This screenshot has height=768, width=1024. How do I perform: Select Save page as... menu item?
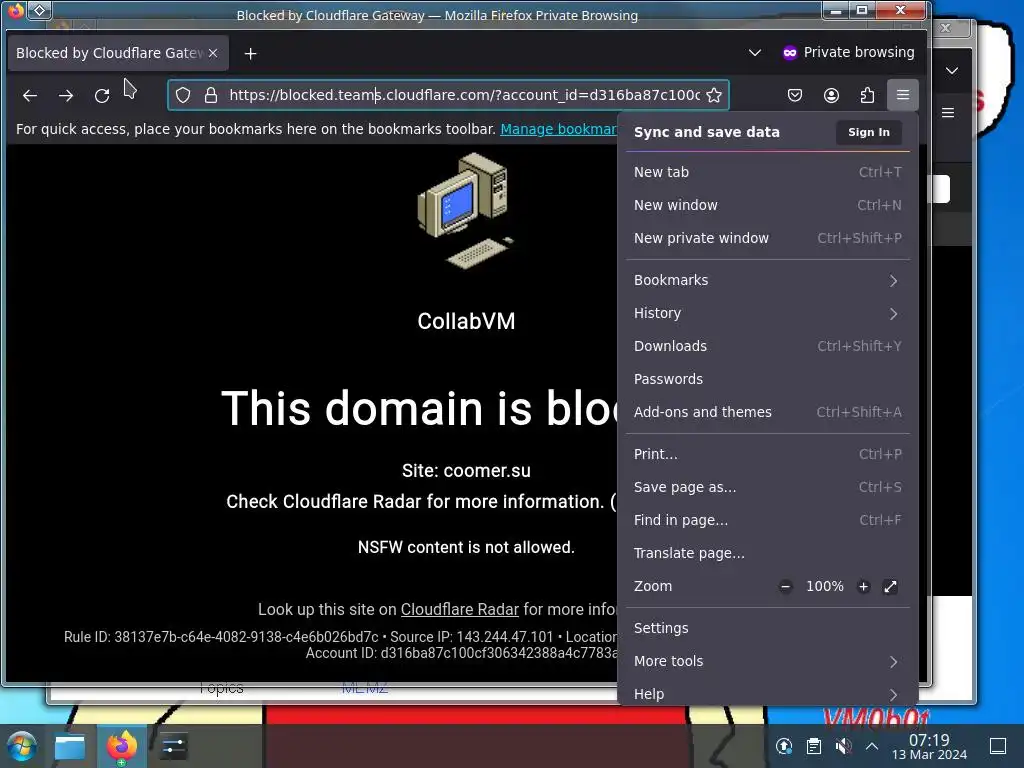(767, 487)
